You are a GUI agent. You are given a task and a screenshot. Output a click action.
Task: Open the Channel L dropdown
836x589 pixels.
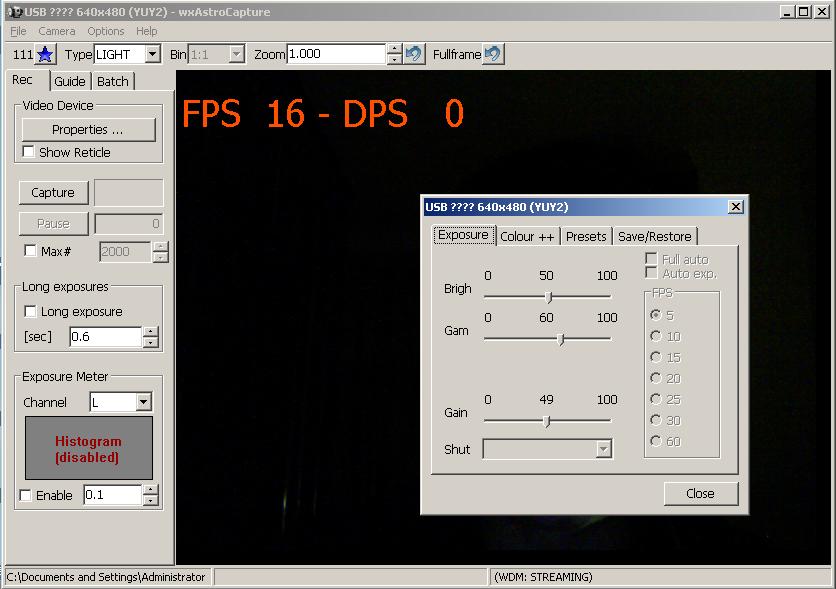(x=143, y=402)
